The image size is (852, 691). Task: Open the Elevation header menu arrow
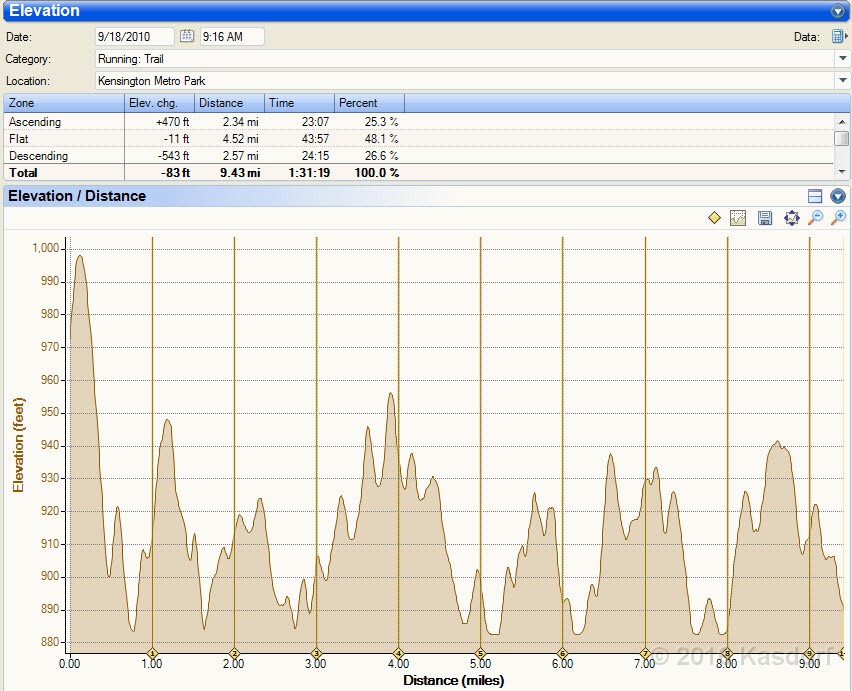[838, 11]
